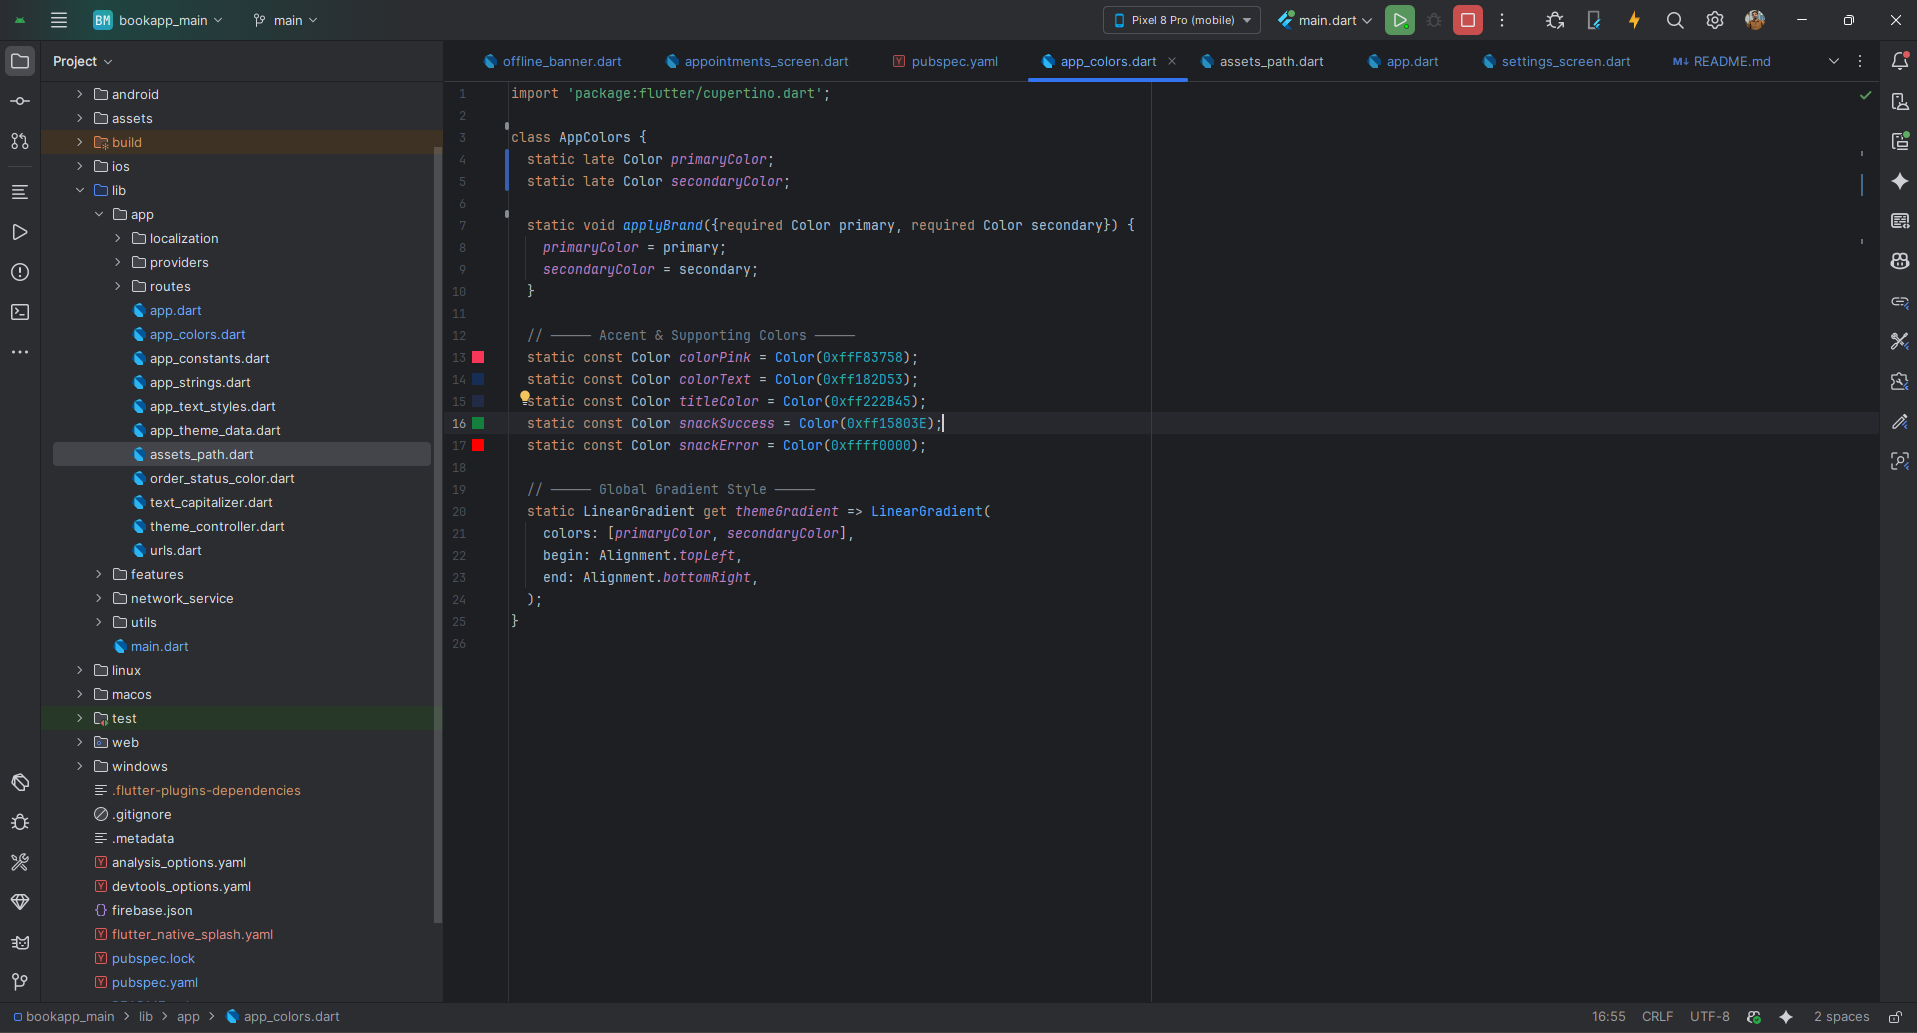This screenshot has height=1033, width=1917.
Task: Click the colorPink gutter color swatch
Action: pos(478,357)
